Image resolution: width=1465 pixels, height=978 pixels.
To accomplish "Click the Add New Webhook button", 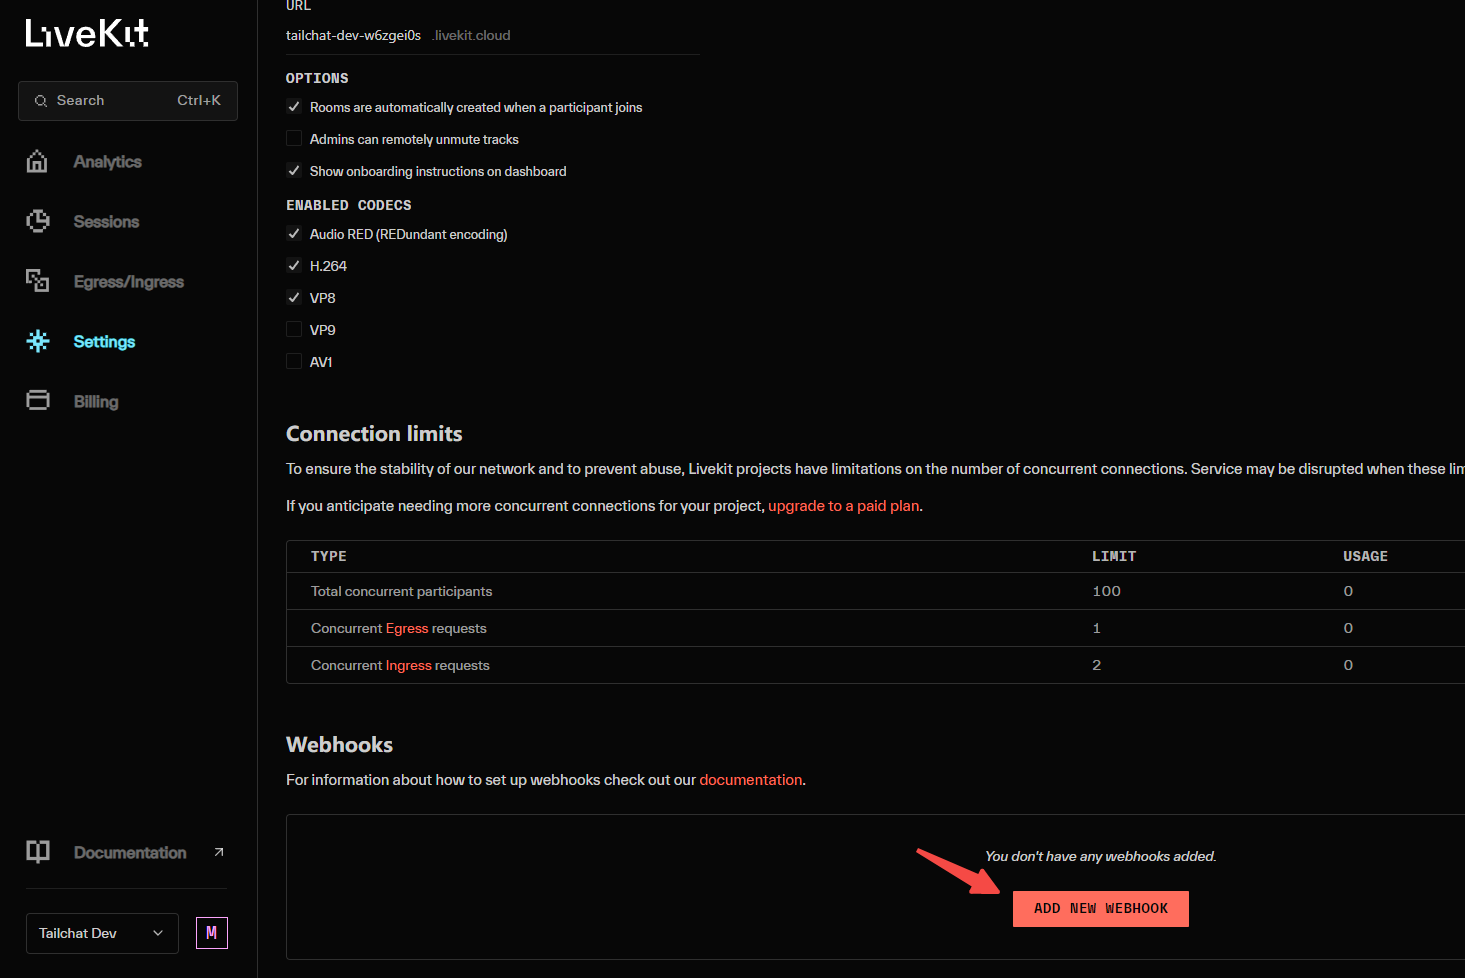I will pos(1101,909).
